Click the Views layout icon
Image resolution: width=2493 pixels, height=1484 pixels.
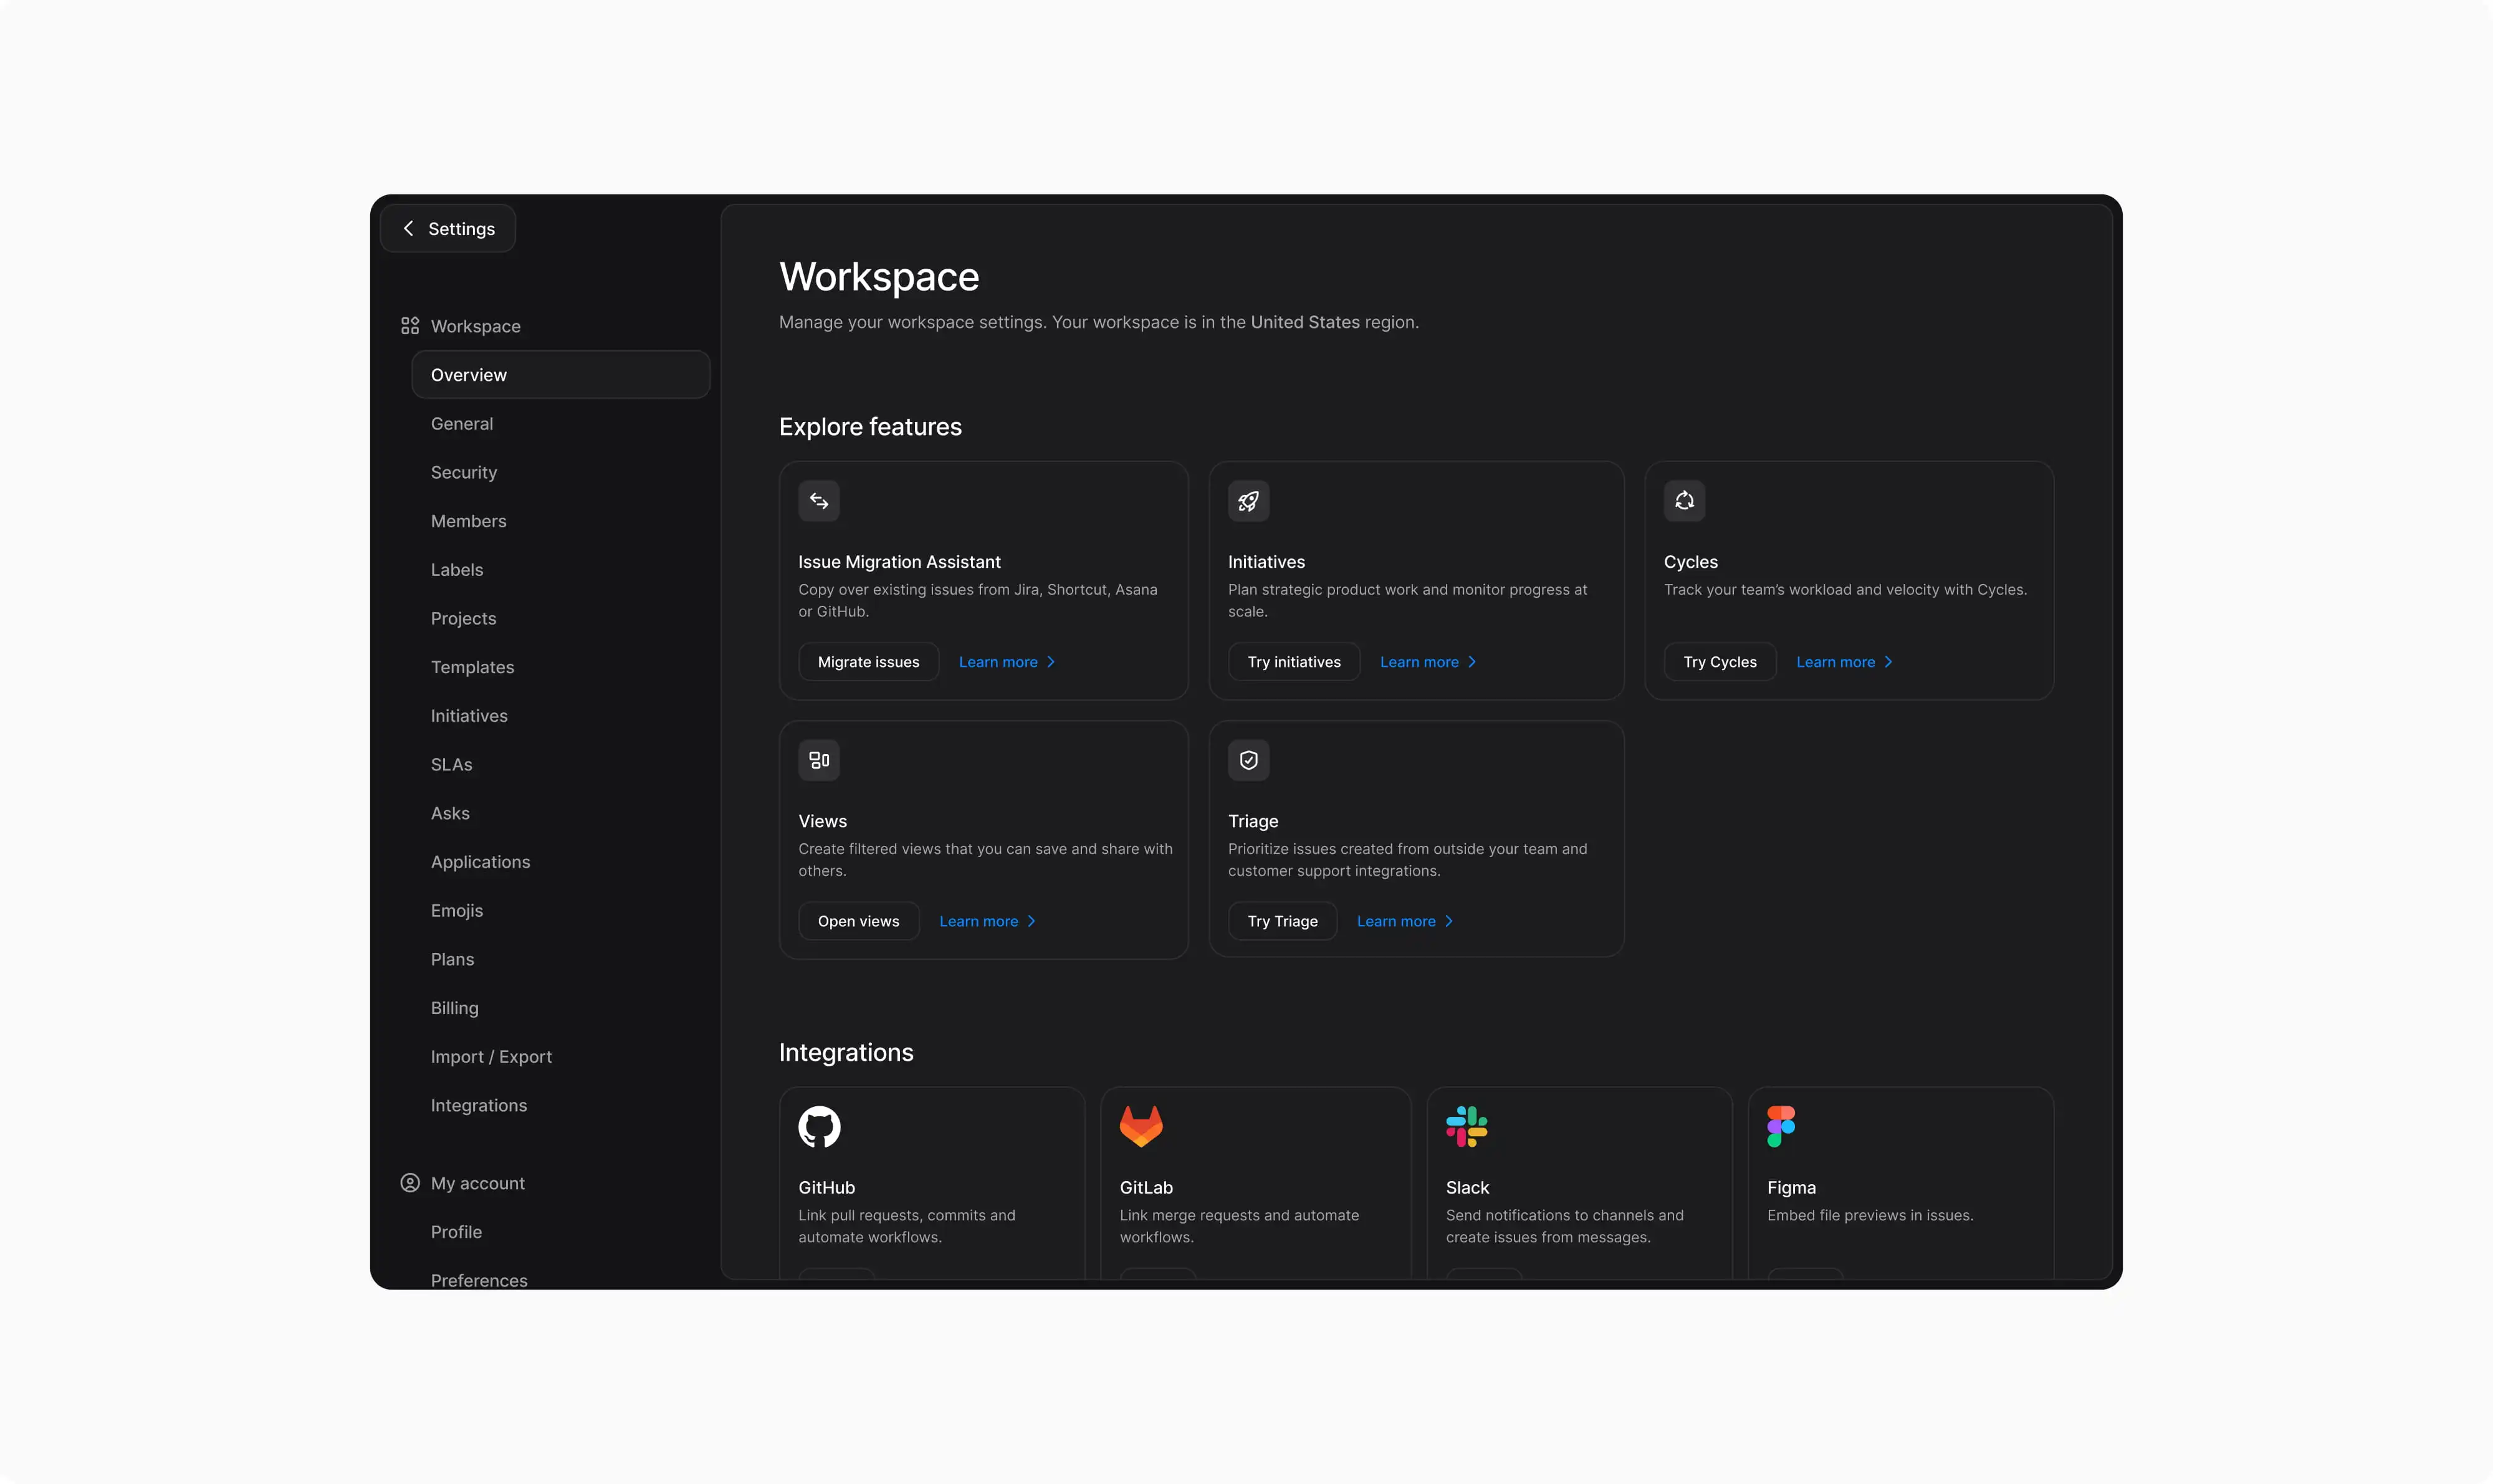click(818, 760)
